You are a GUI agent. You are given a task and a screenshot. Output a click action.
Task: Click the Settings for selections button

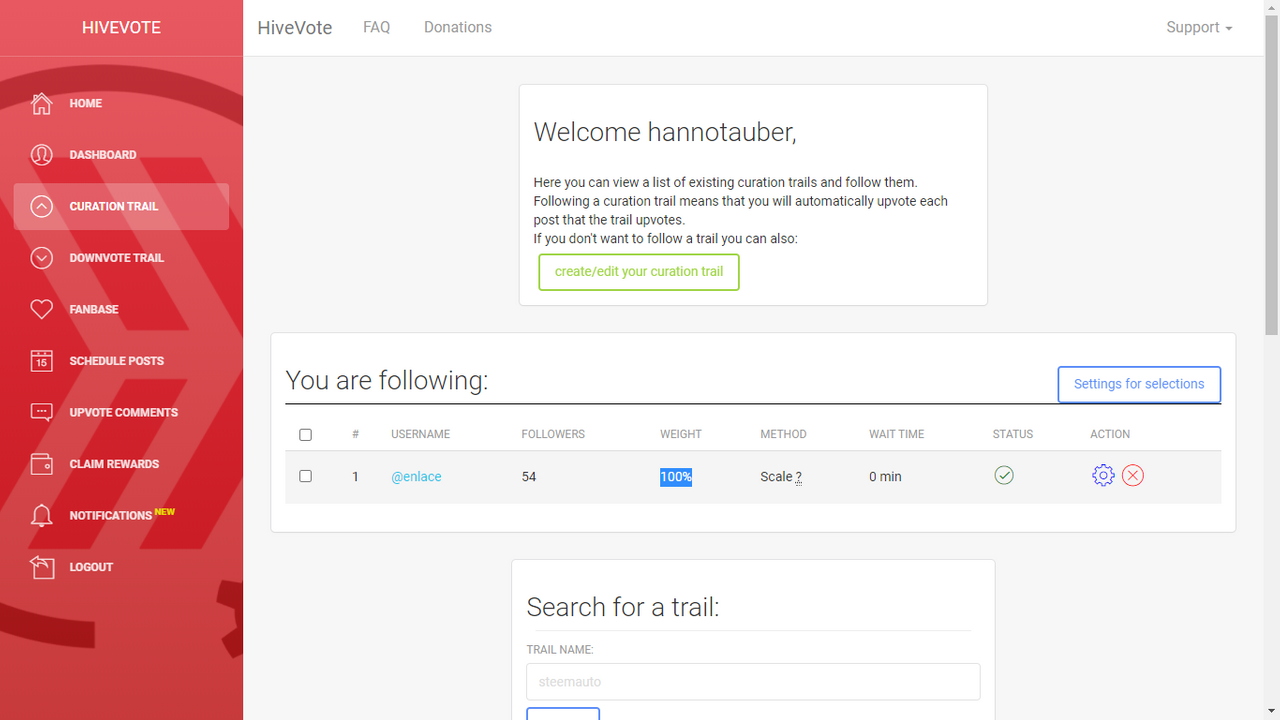click(x=1139, y=384)
